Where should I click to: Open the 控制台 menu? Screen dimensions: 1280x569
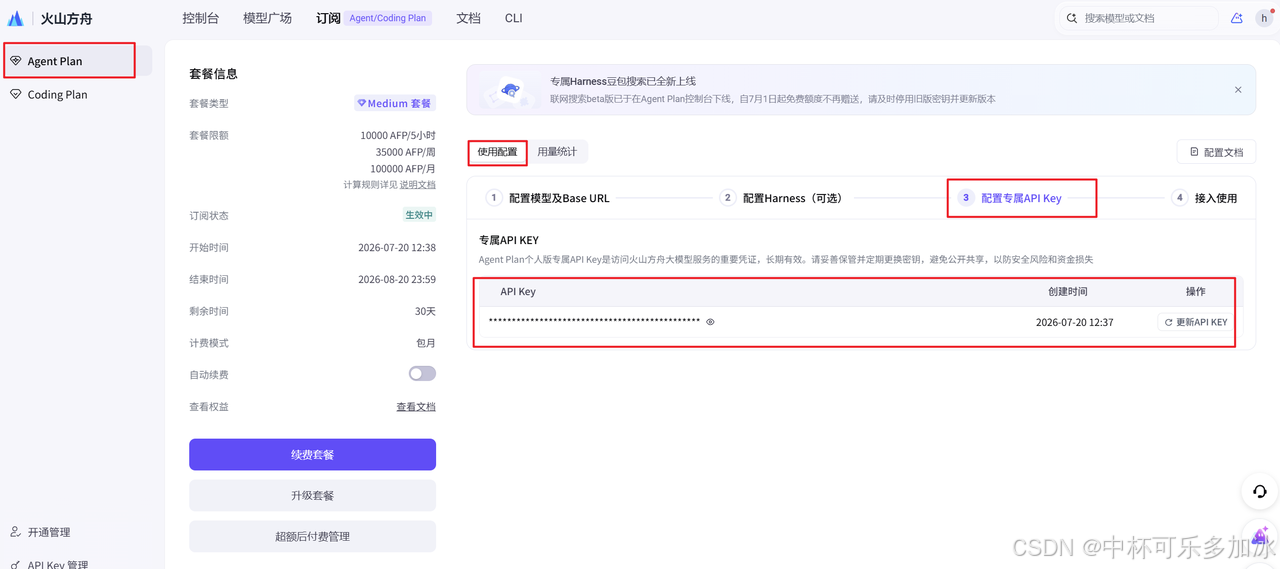point(200,18)
